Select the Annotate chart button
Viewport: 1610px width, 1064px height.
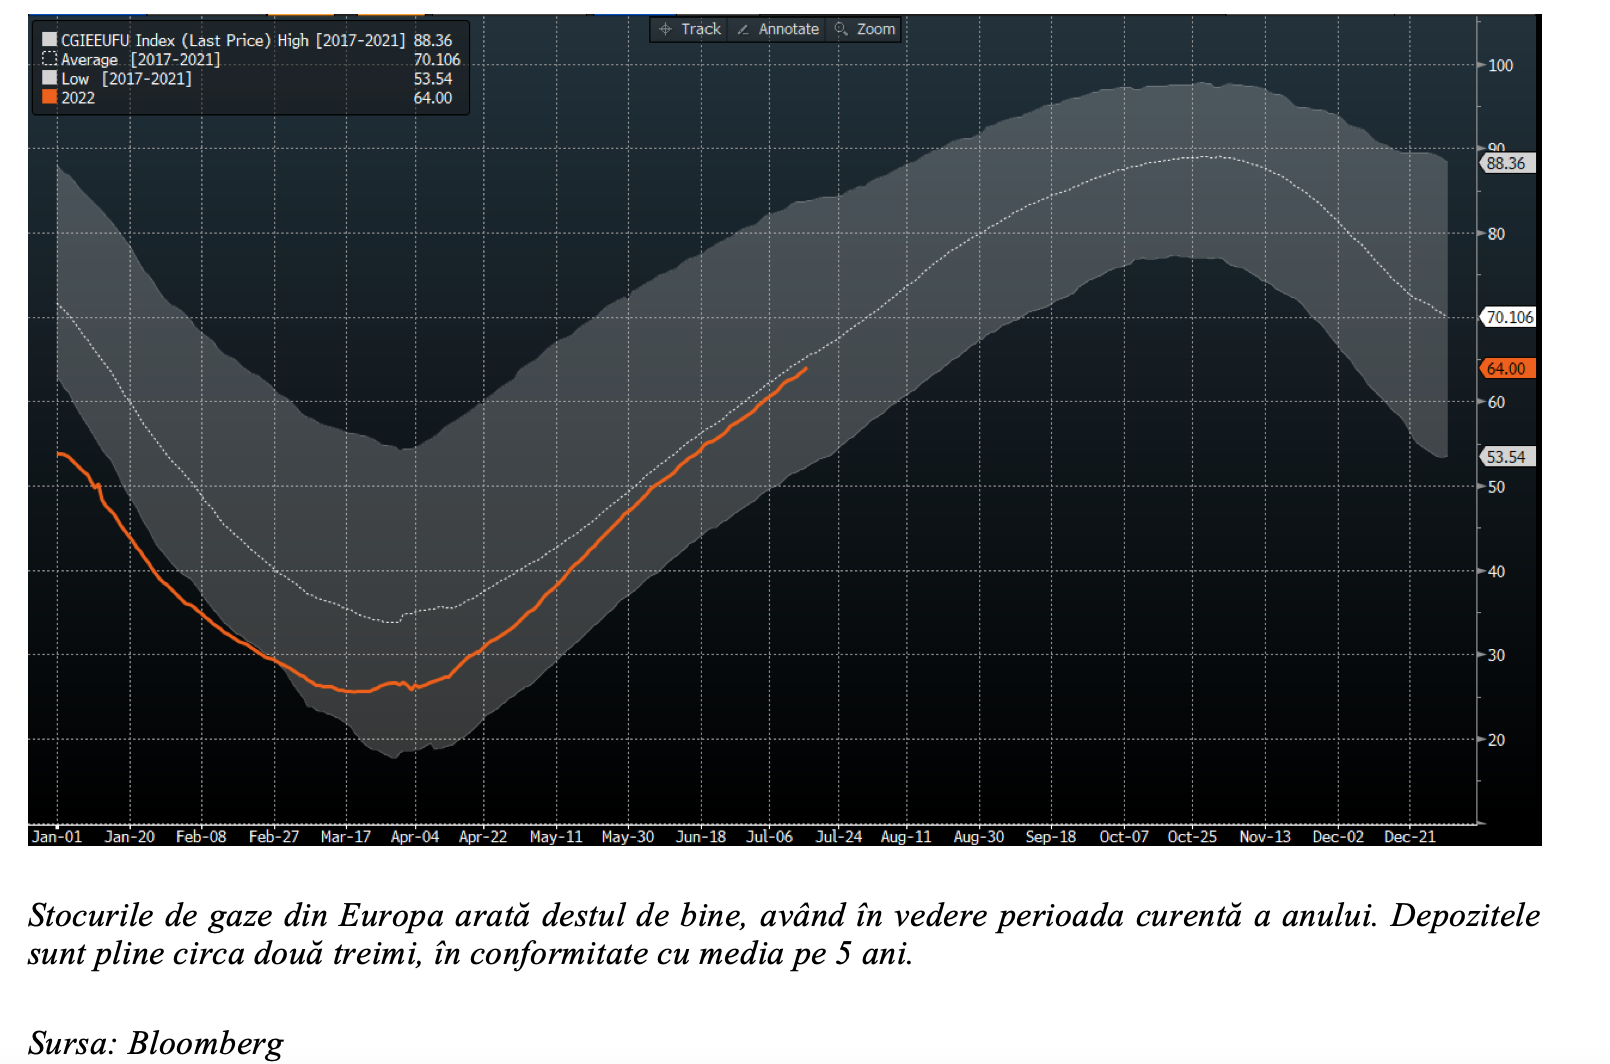[778, 29]
